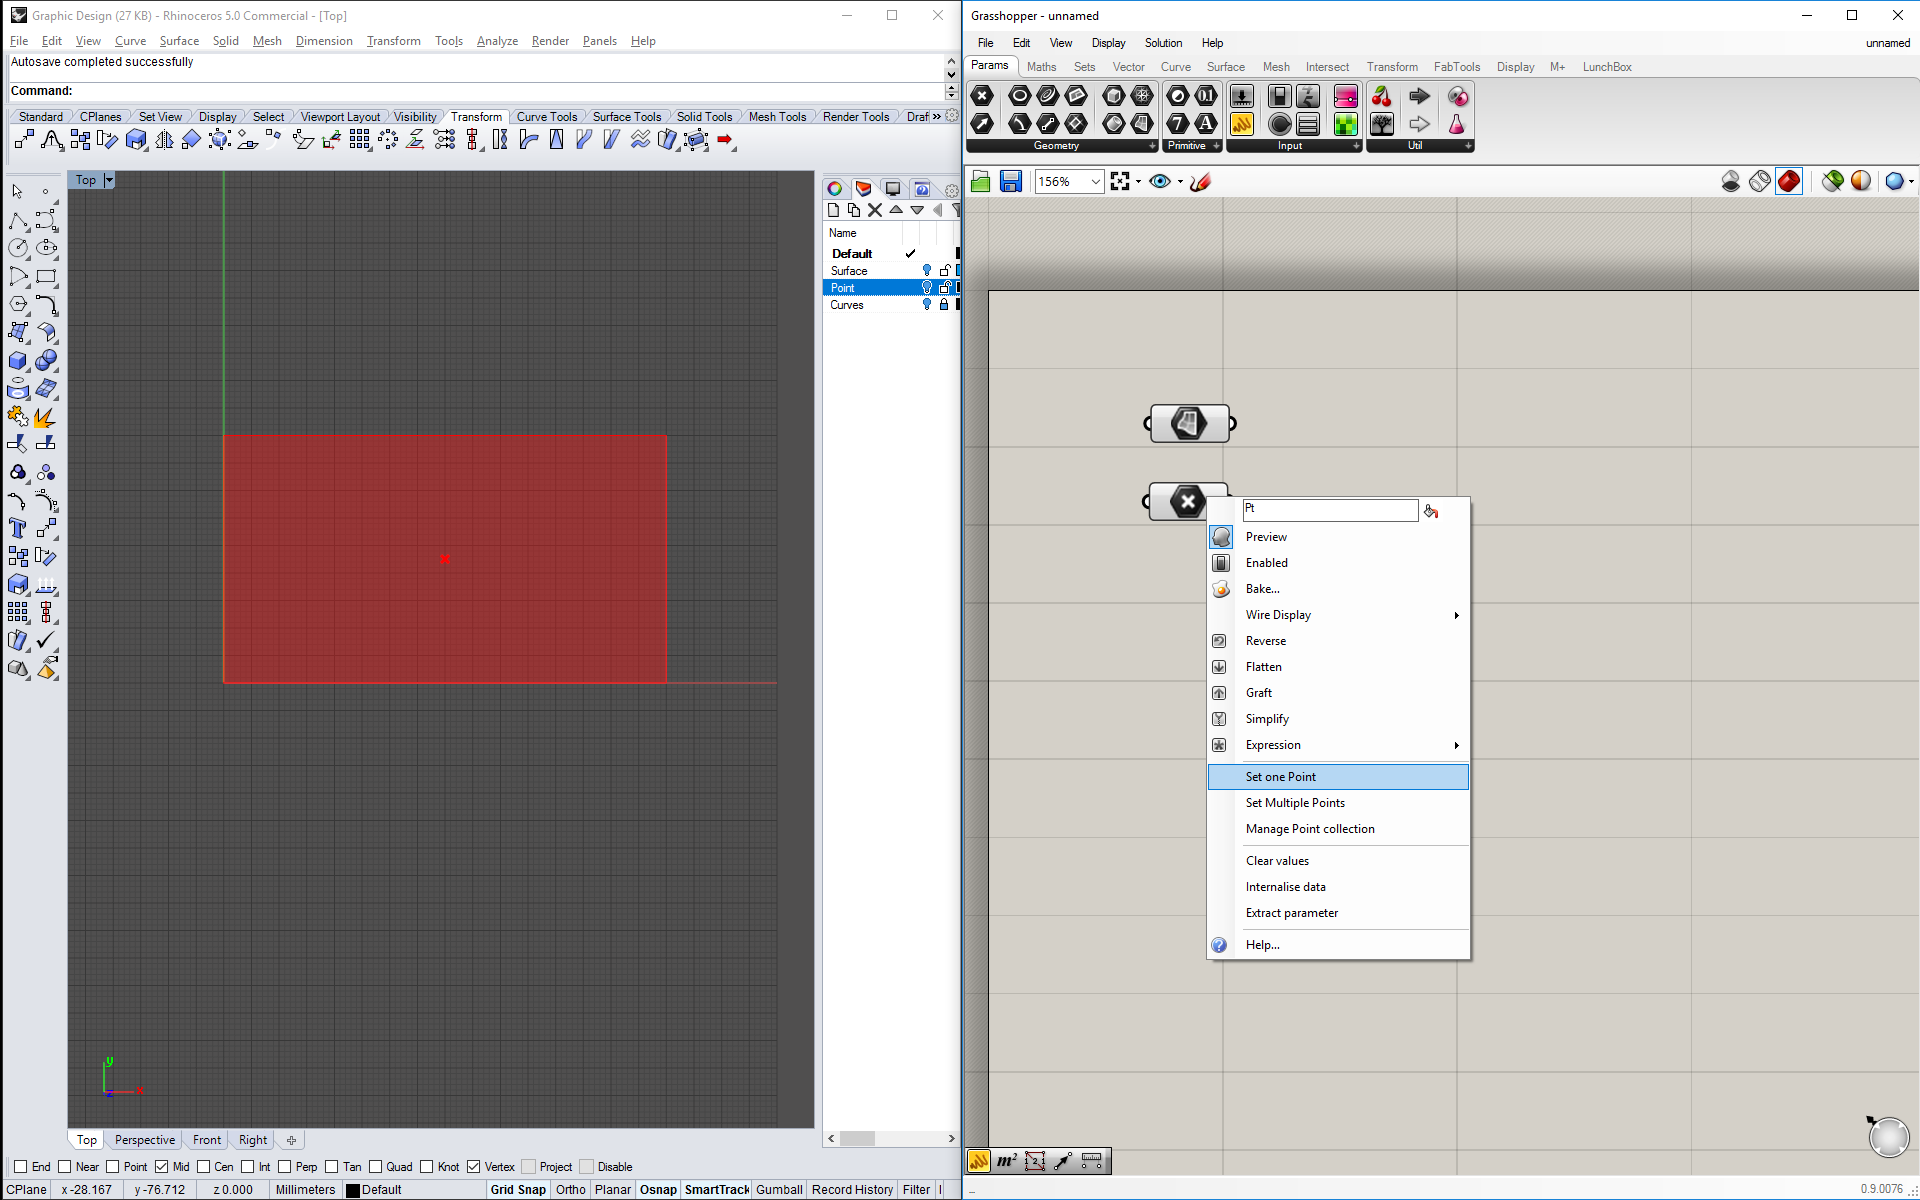Click layer panel horizontal scrollbar thumb
This screenshot has width=1920, height=1200.
click(857, 1139)
